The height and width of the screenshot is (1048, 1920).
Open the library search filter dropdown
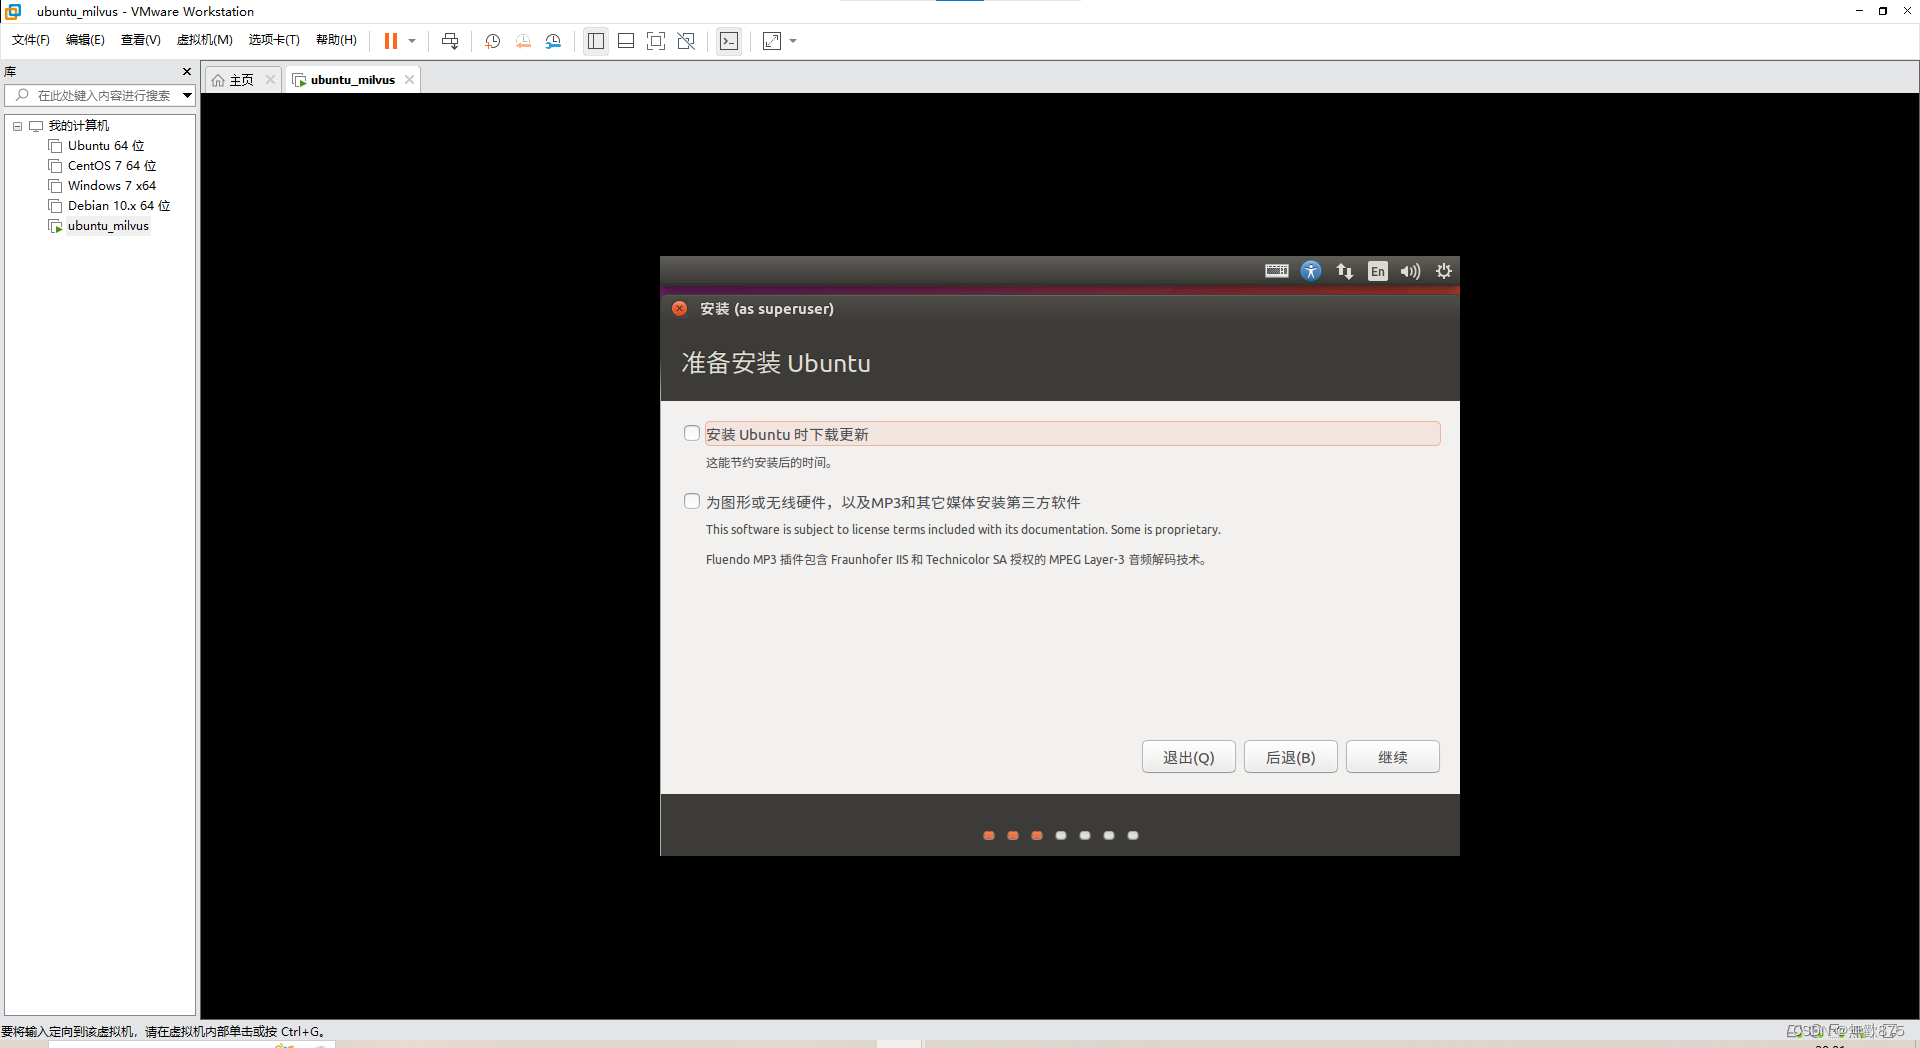tap(187, 95)
